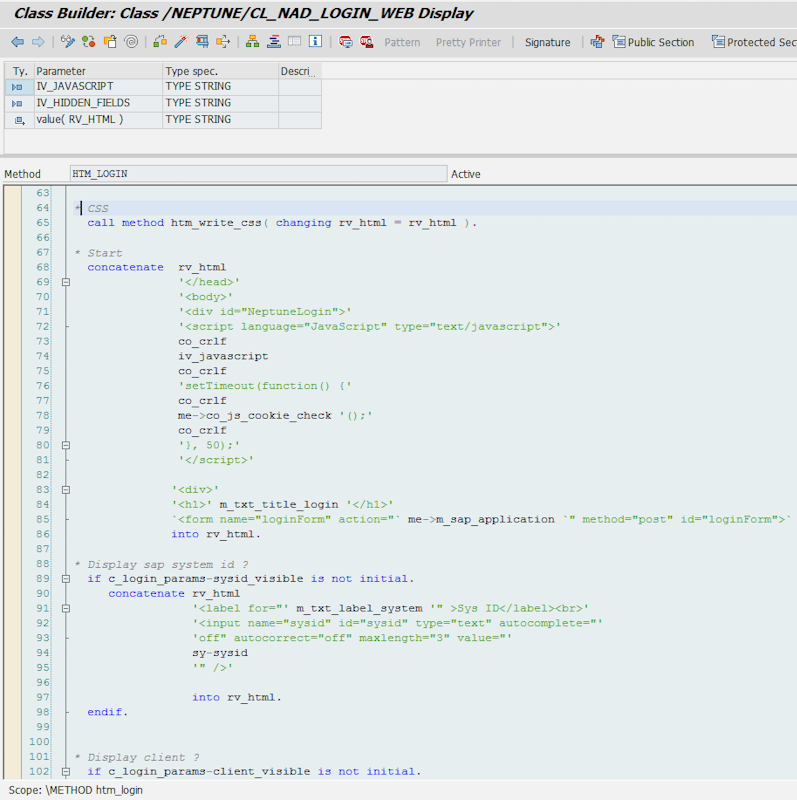The image size is (797, 800).
Task: Click 'me->co_js_cookie_check' on line 78
Action: [255, 415]
